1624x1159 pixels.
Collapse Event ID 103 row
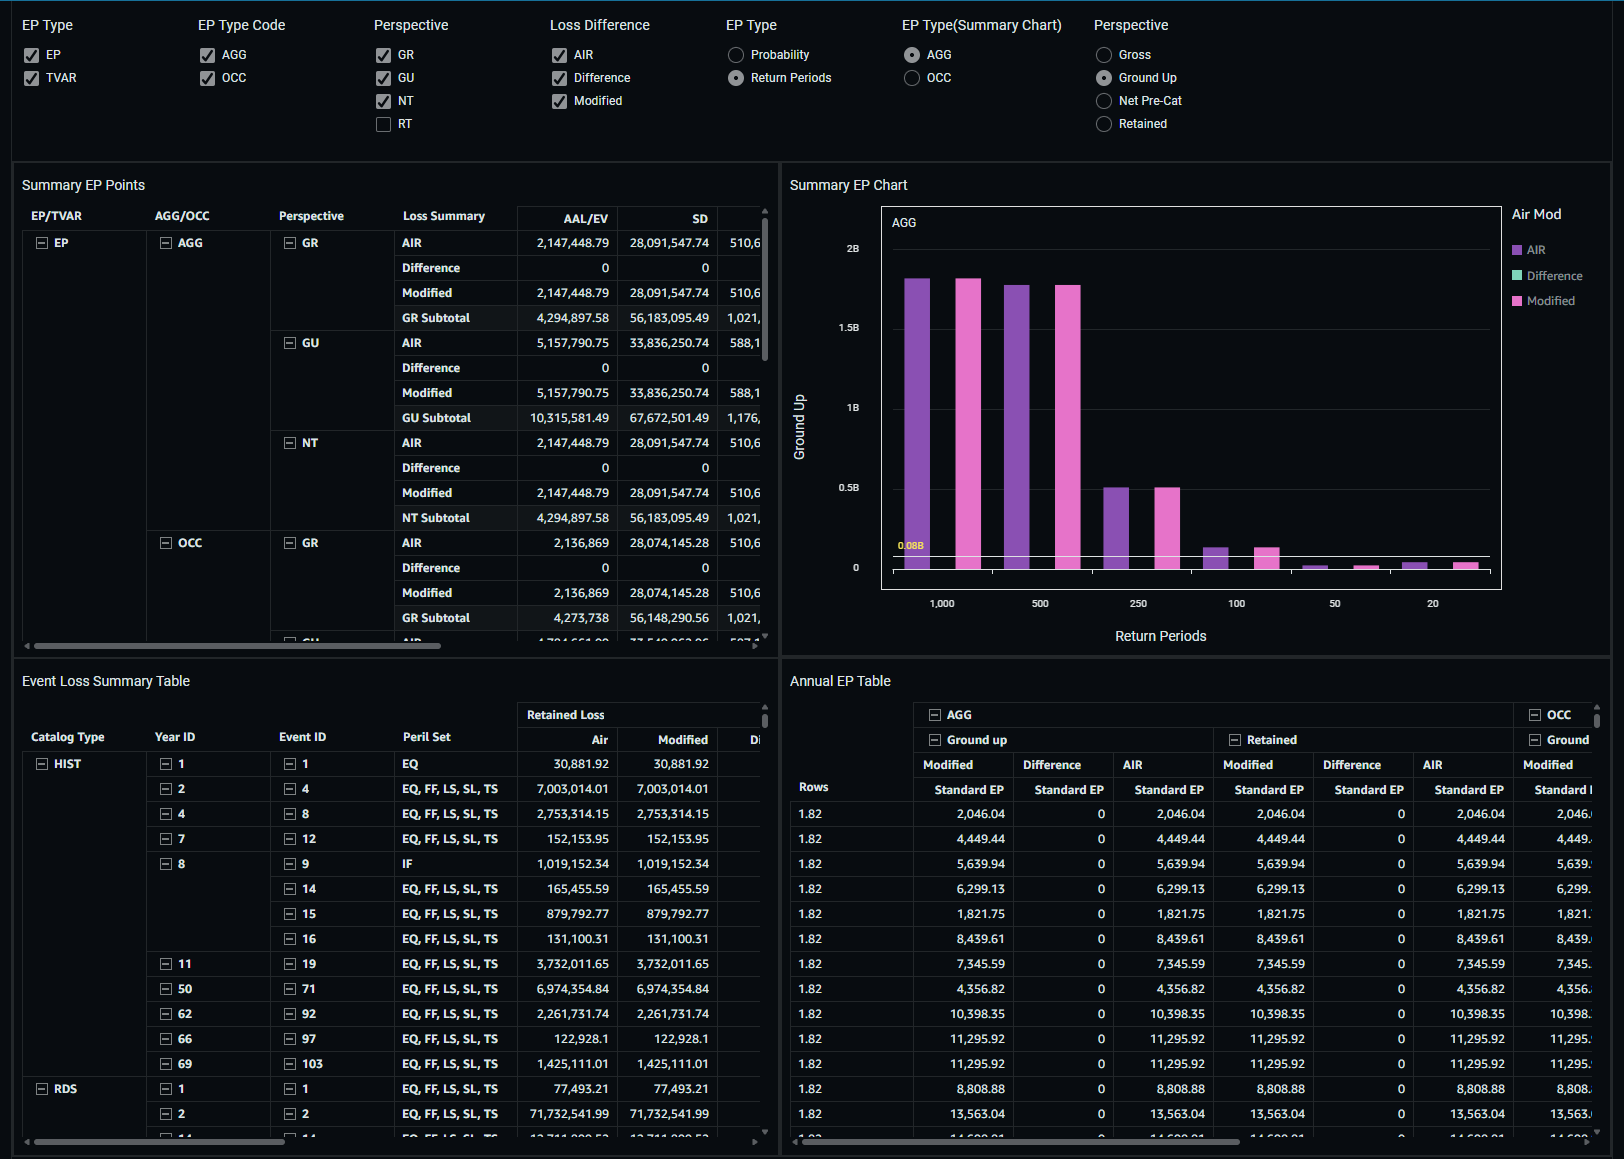click(x=290, y=1064)
